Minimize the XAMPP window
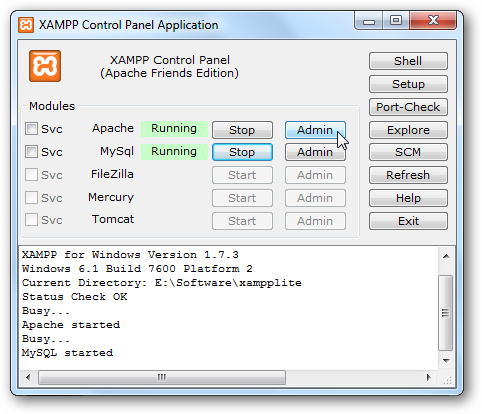Image resolution: width=482 pixels, height=414 pixels. pos(369,21)
